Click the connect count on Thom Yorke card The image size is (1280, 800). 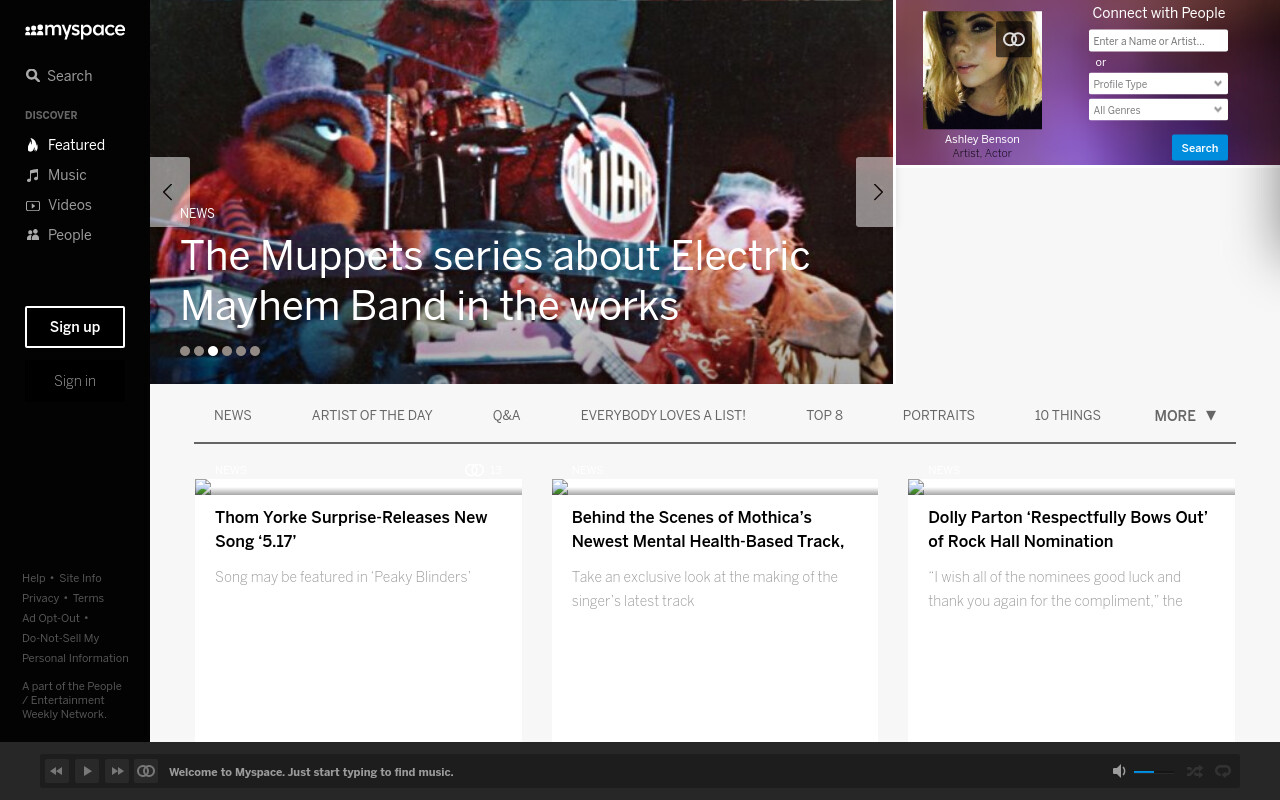485,470
